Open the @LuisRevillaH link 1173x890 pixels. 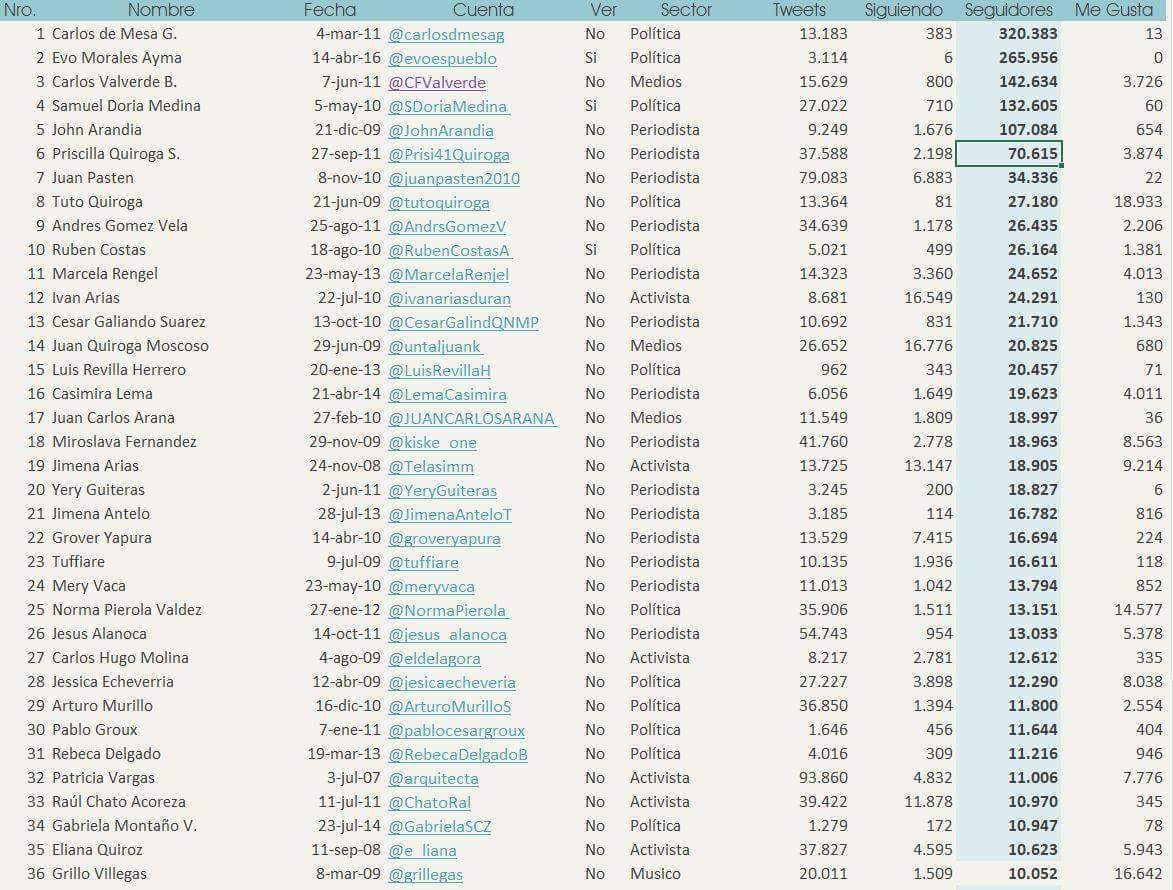pyautogui.click(x=440, y=370)
